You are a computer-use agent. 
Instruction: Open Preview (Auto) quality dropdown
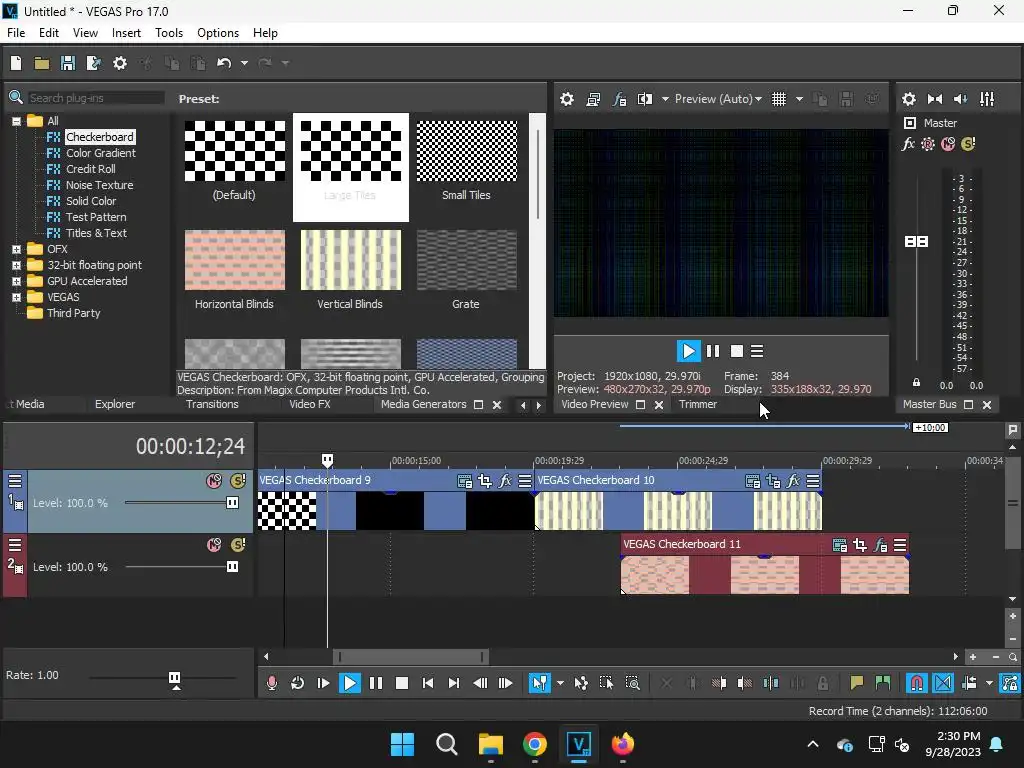[x=718, y=99]
